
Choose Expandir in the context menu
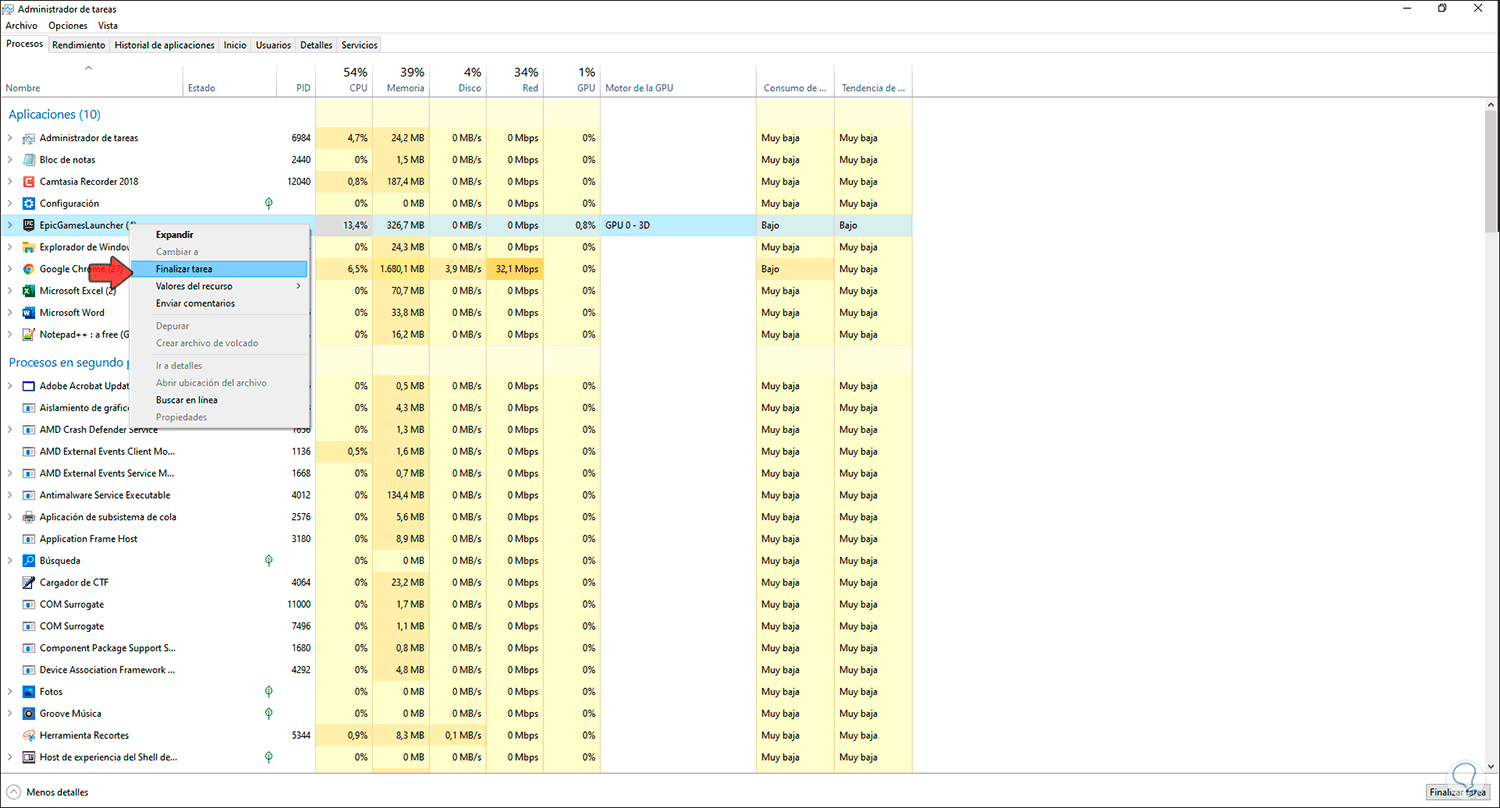(219, 235)
